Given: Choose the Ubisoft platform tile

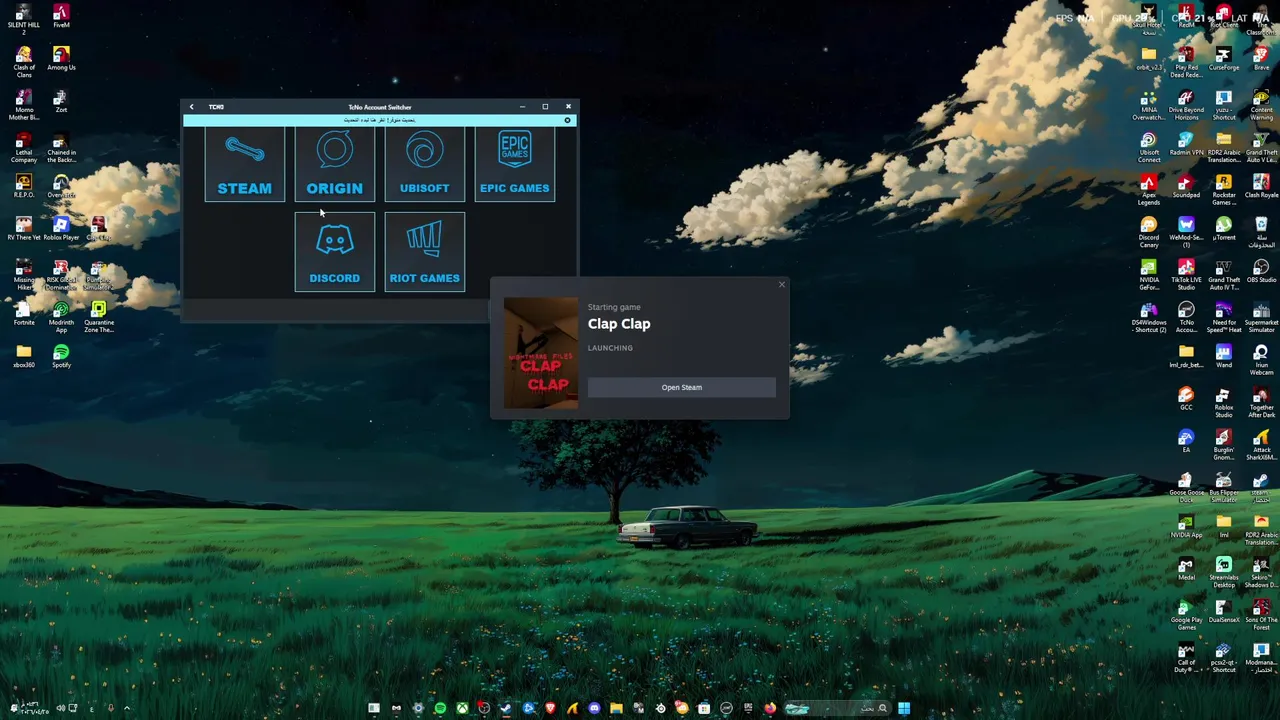Looking at the screenshot, I should click(424, 165).
